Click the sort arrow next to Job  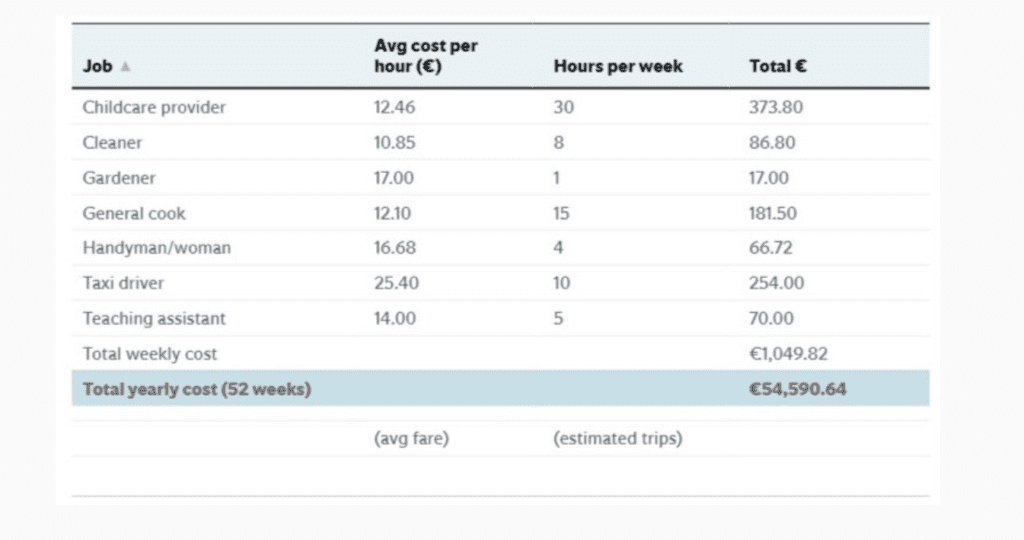(125, 68)
